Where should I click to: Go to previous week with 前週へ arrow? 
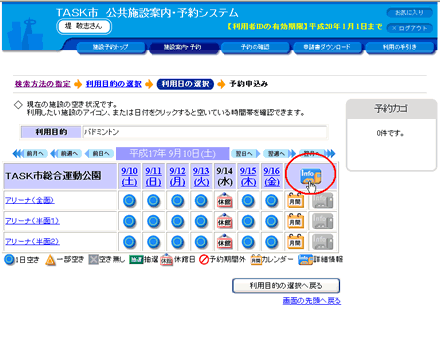66,154
